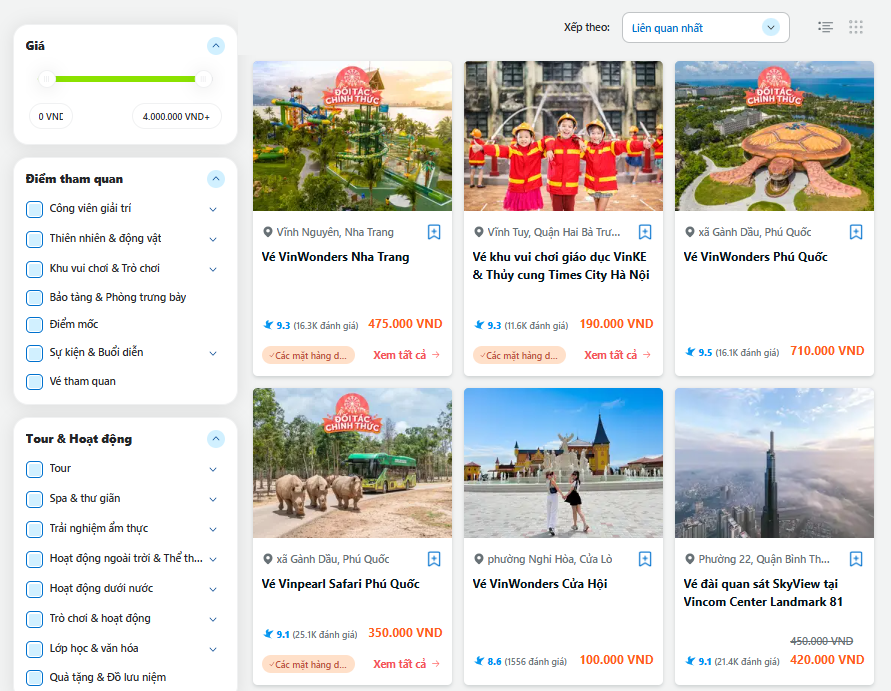Click the minimum price slider handle
The image size is (891, 691).
tap(47, 79)
